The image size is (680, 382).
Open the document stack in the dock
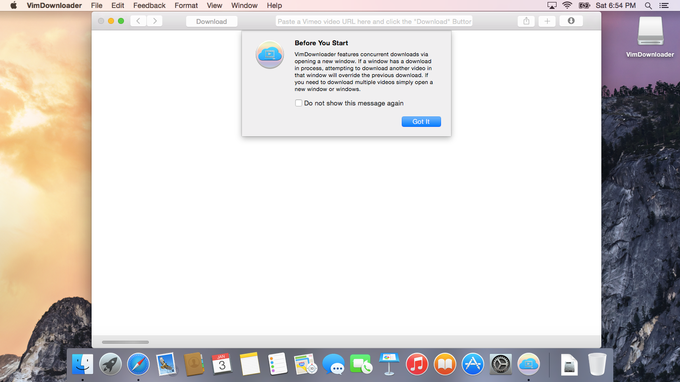coord(569,364)
